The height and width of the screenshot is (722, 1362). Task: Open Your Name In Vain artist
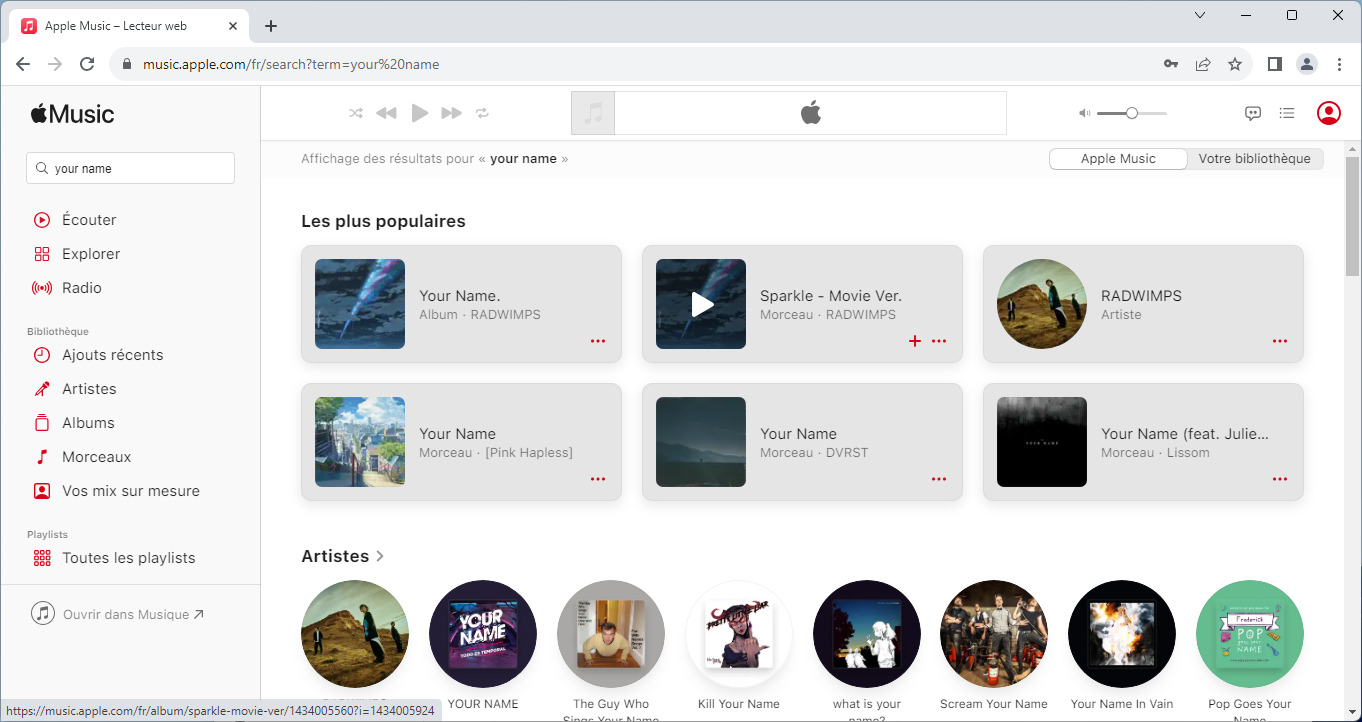[1122, 634]
